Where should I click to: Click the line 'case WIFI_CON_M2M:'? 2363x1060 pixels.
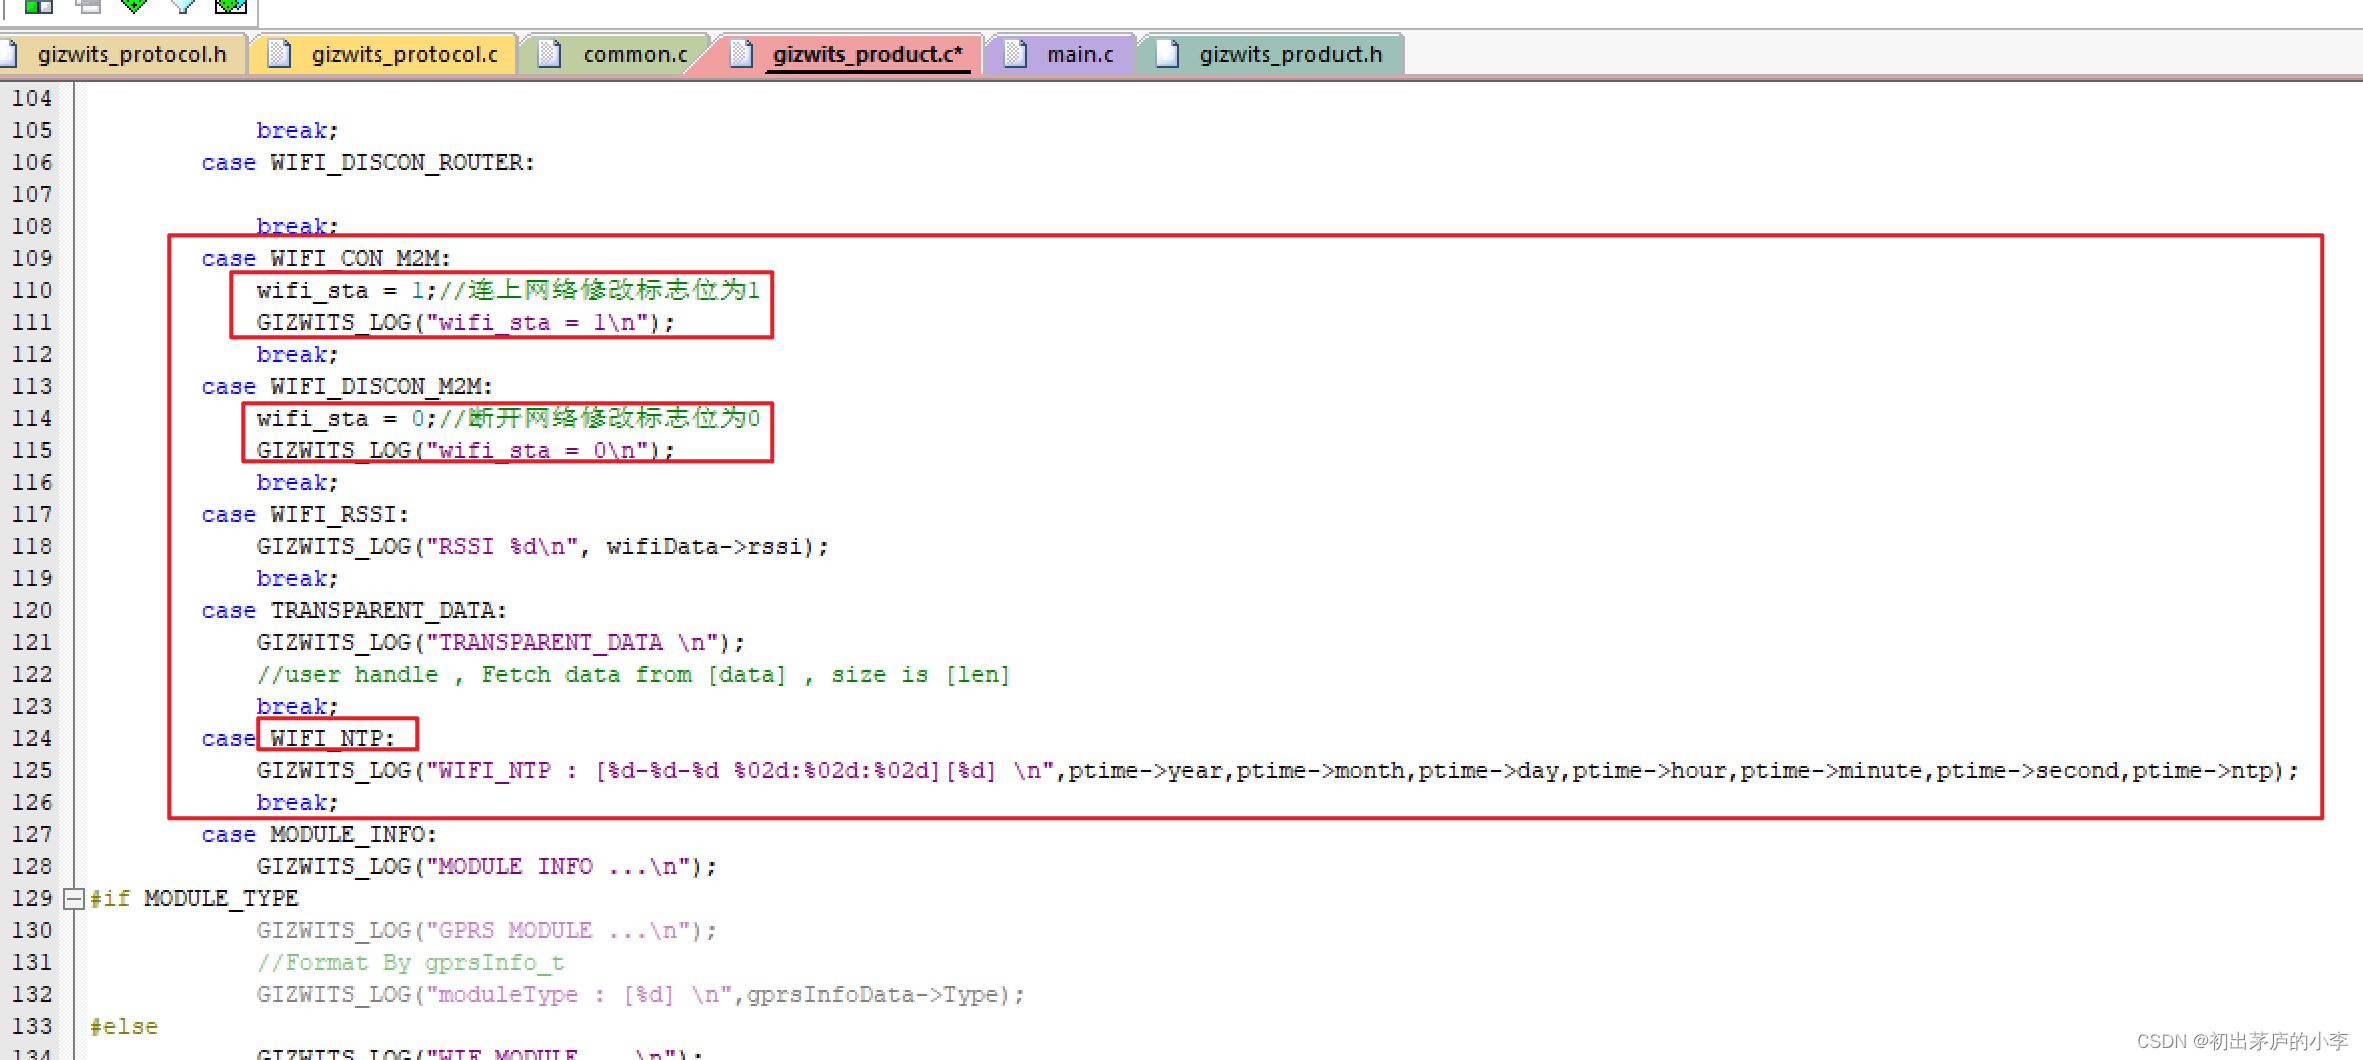pyautogui.click(x=326, y=258)
